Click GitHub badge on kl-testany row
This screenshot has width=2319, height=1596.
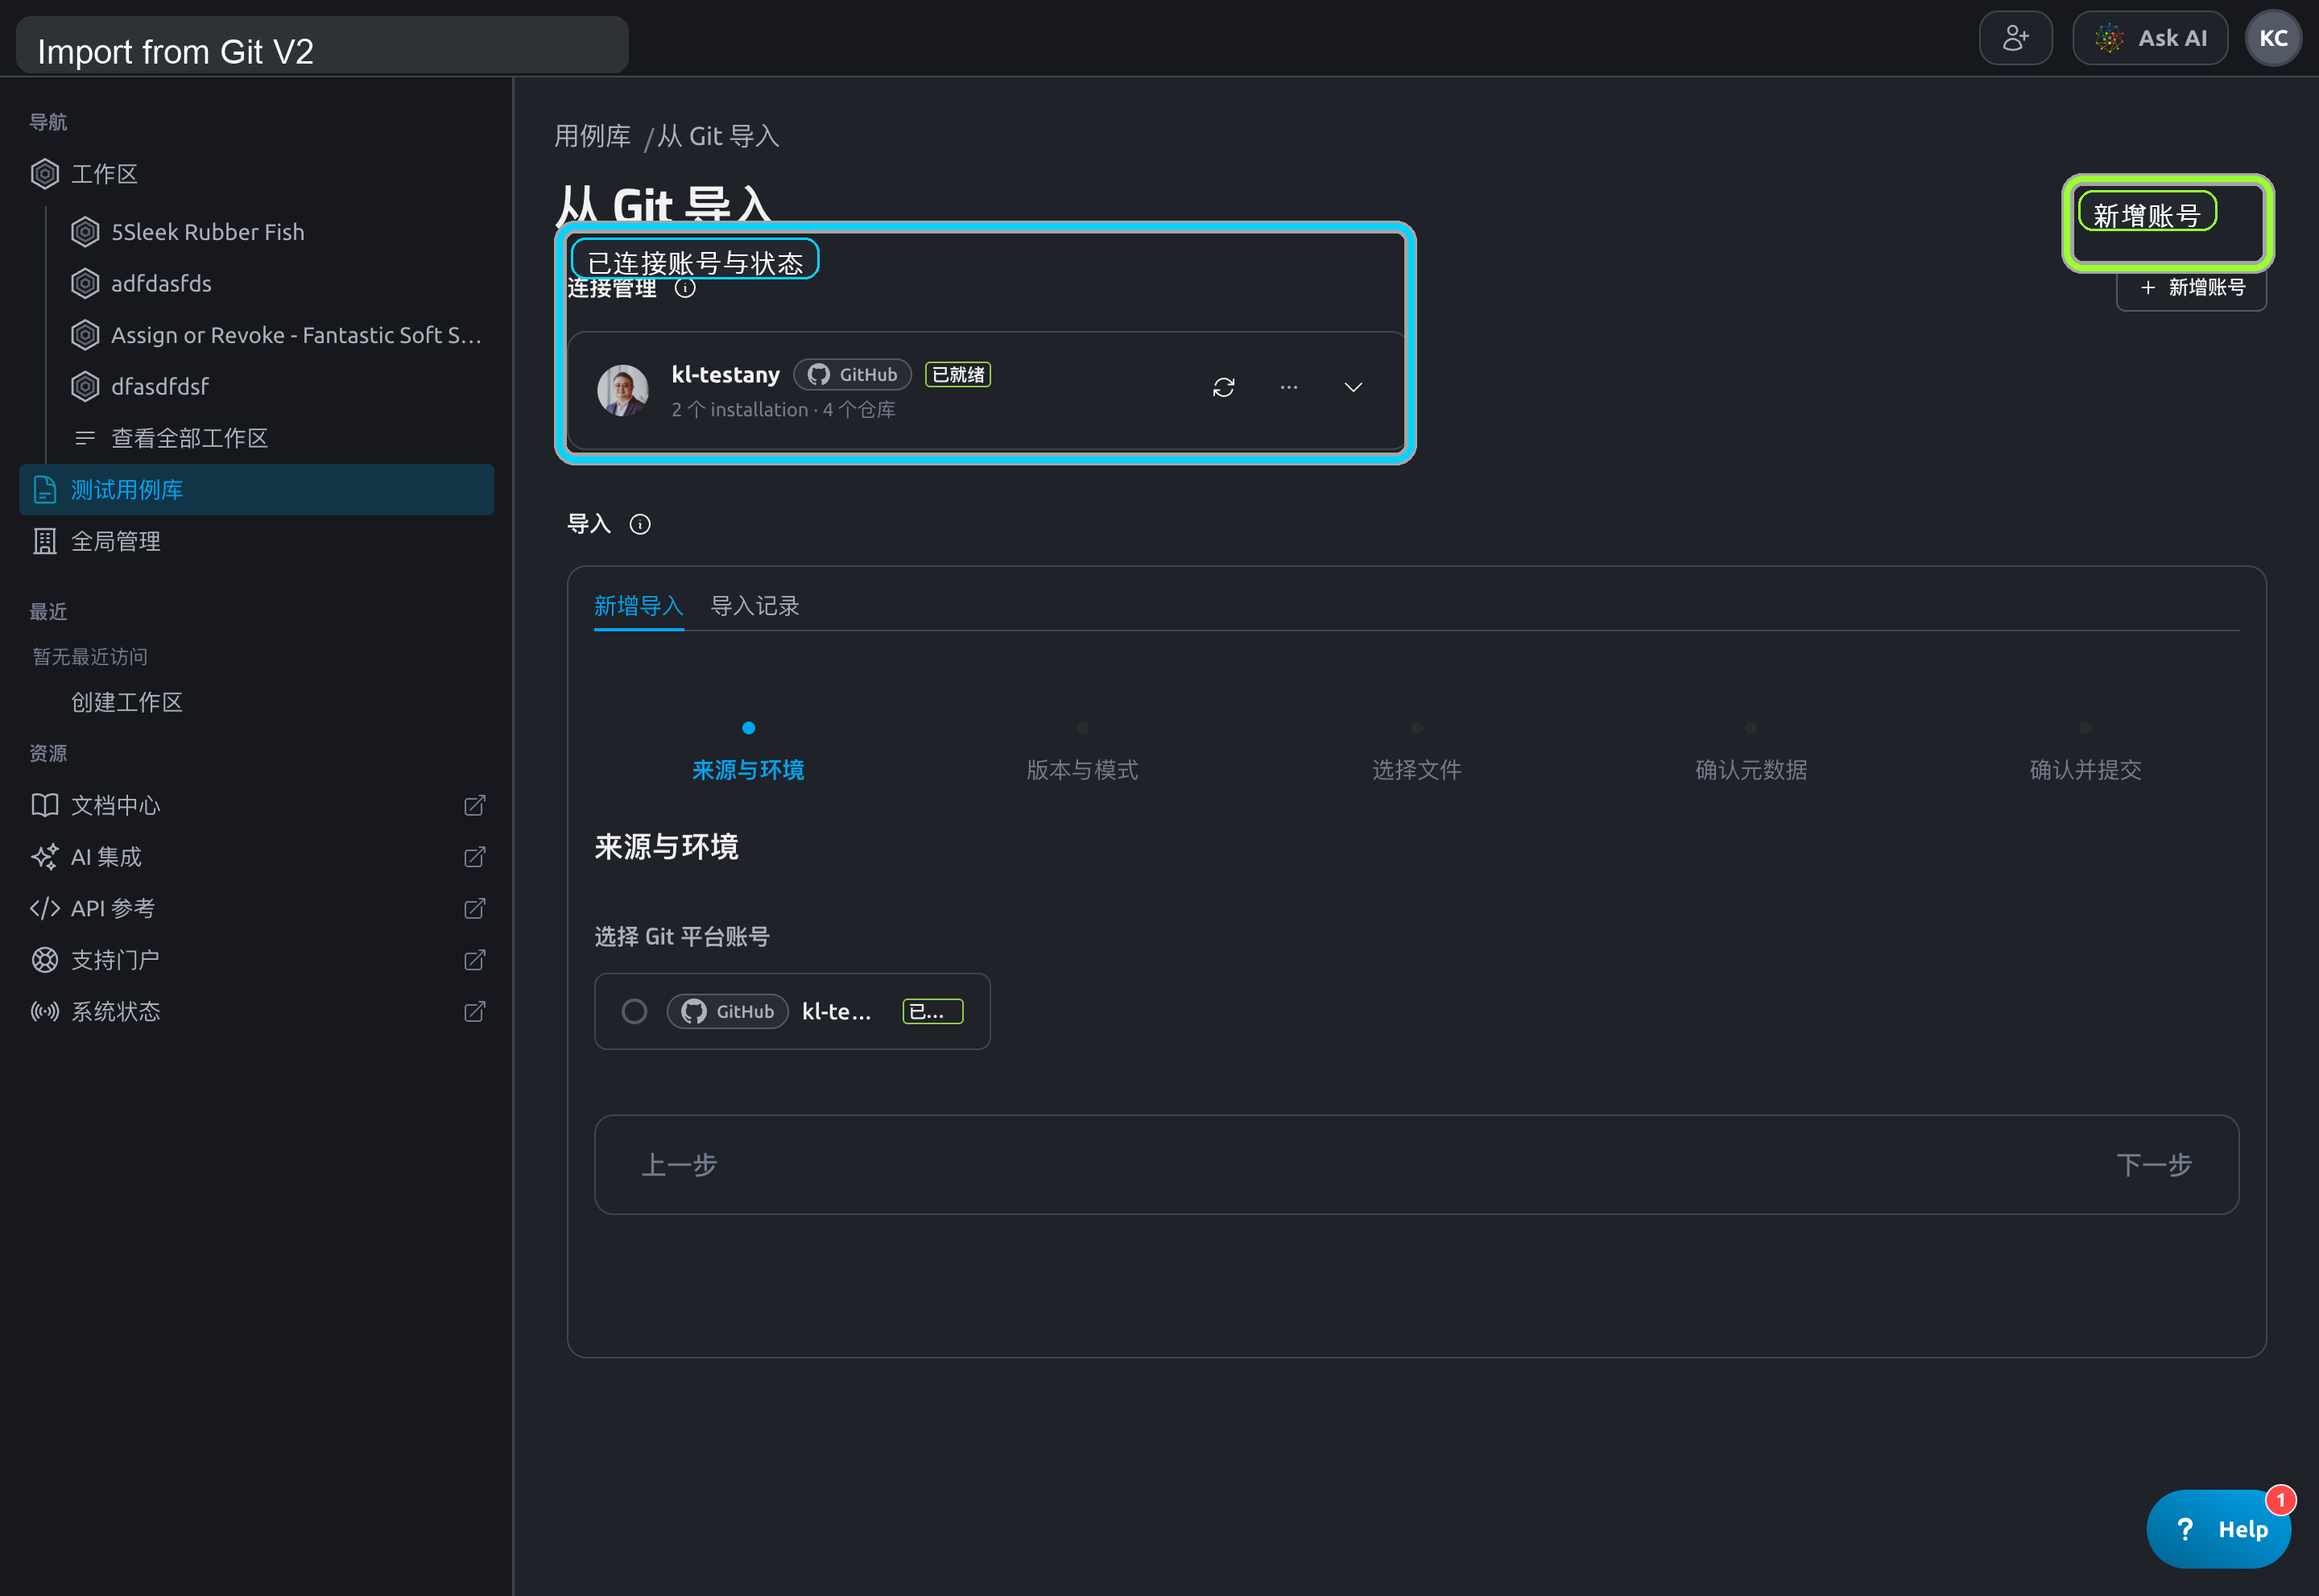(853, 375)
